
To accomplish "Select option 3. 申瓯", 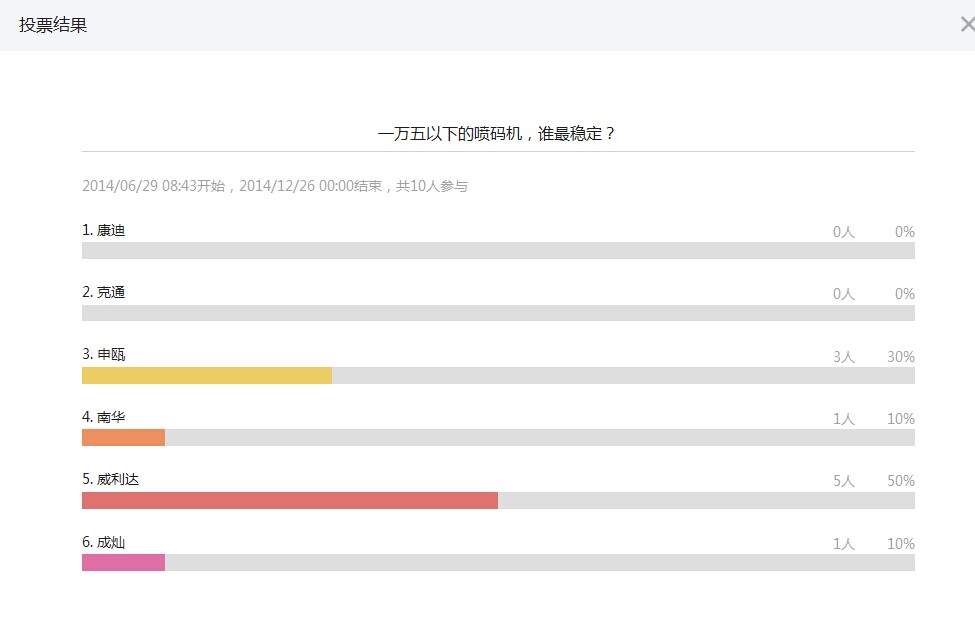I will point(104,354).
